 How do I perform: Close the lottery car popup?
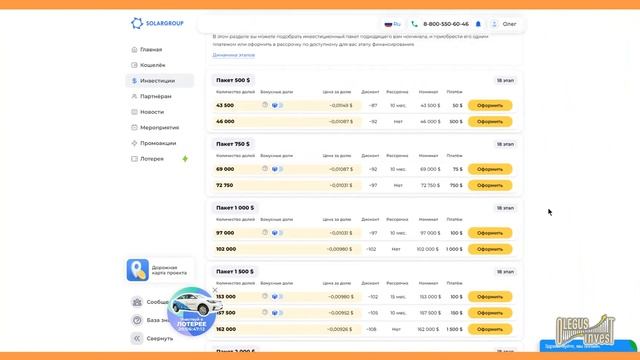tap(215, 290)
